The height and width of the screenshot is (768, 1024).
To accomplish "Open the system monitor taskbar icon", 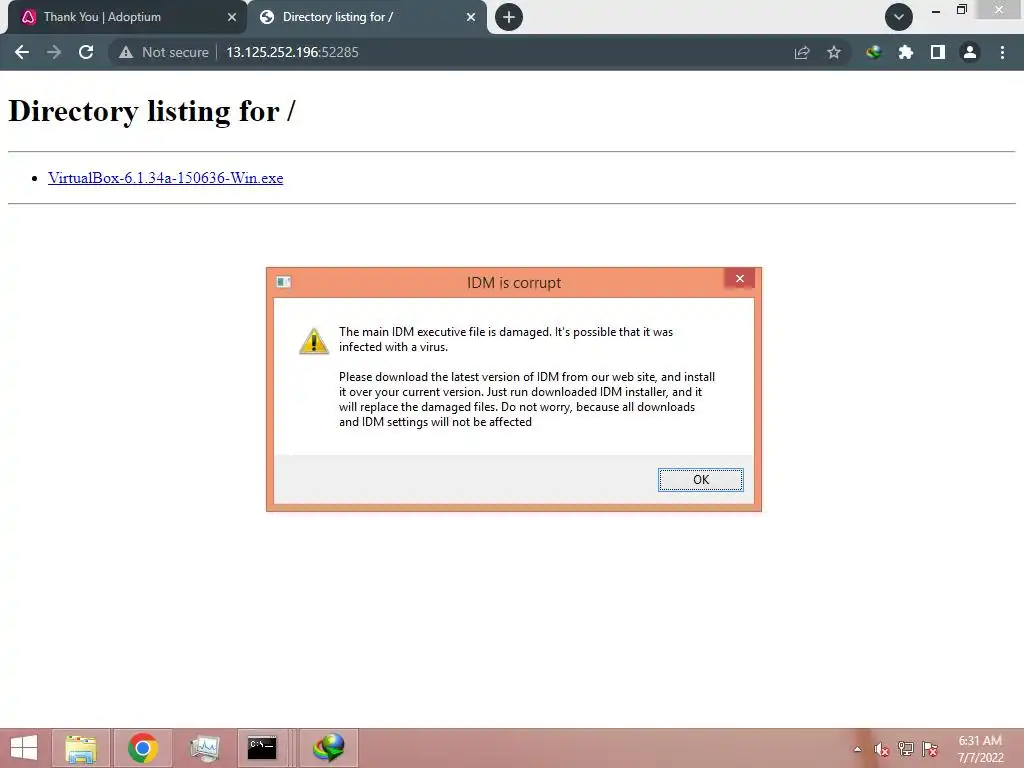I will tap(204, 748).
